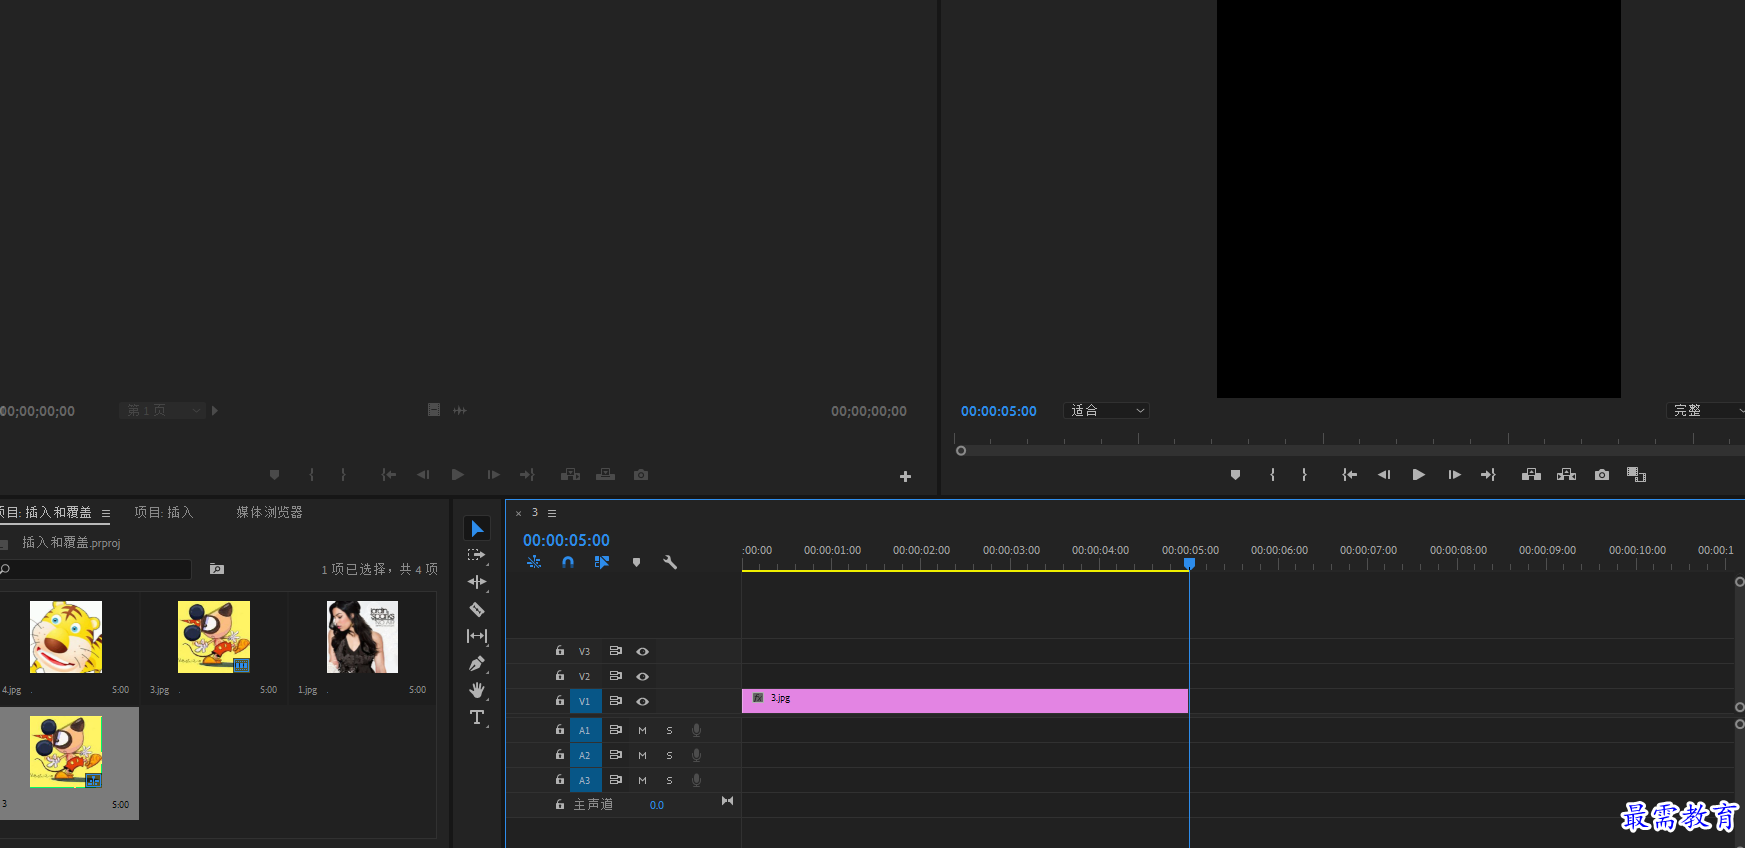Image resolution: width=1745 pixels, height=848 pixels.
Task: Click Program monitor timecode 00:00:05:00
Action: click(x=998, y=411)
